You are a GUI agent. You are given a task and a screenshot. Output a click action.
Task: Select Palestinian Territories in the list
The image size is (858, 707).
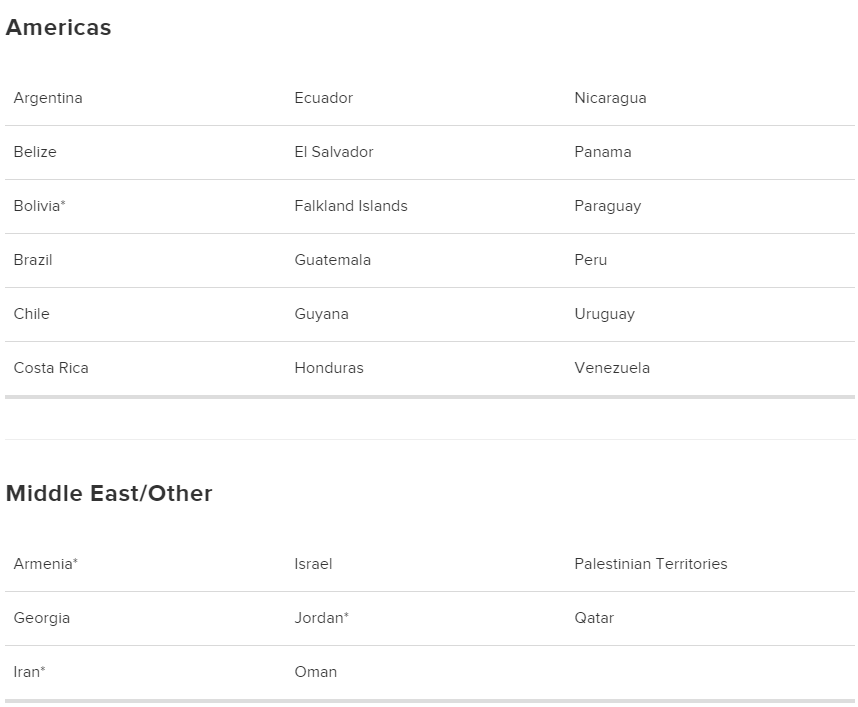pos(650,564)
